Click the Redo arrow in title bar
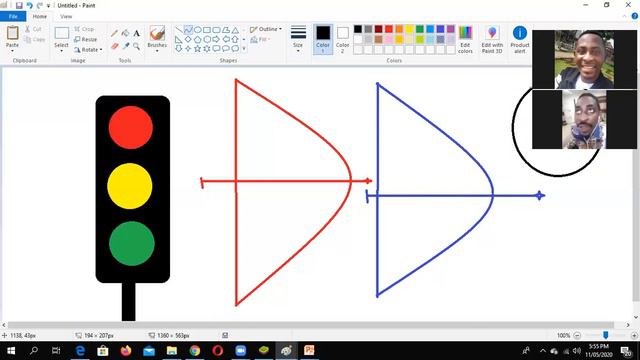This screenshot has height=360, width=640. click(x=40, y=6)
